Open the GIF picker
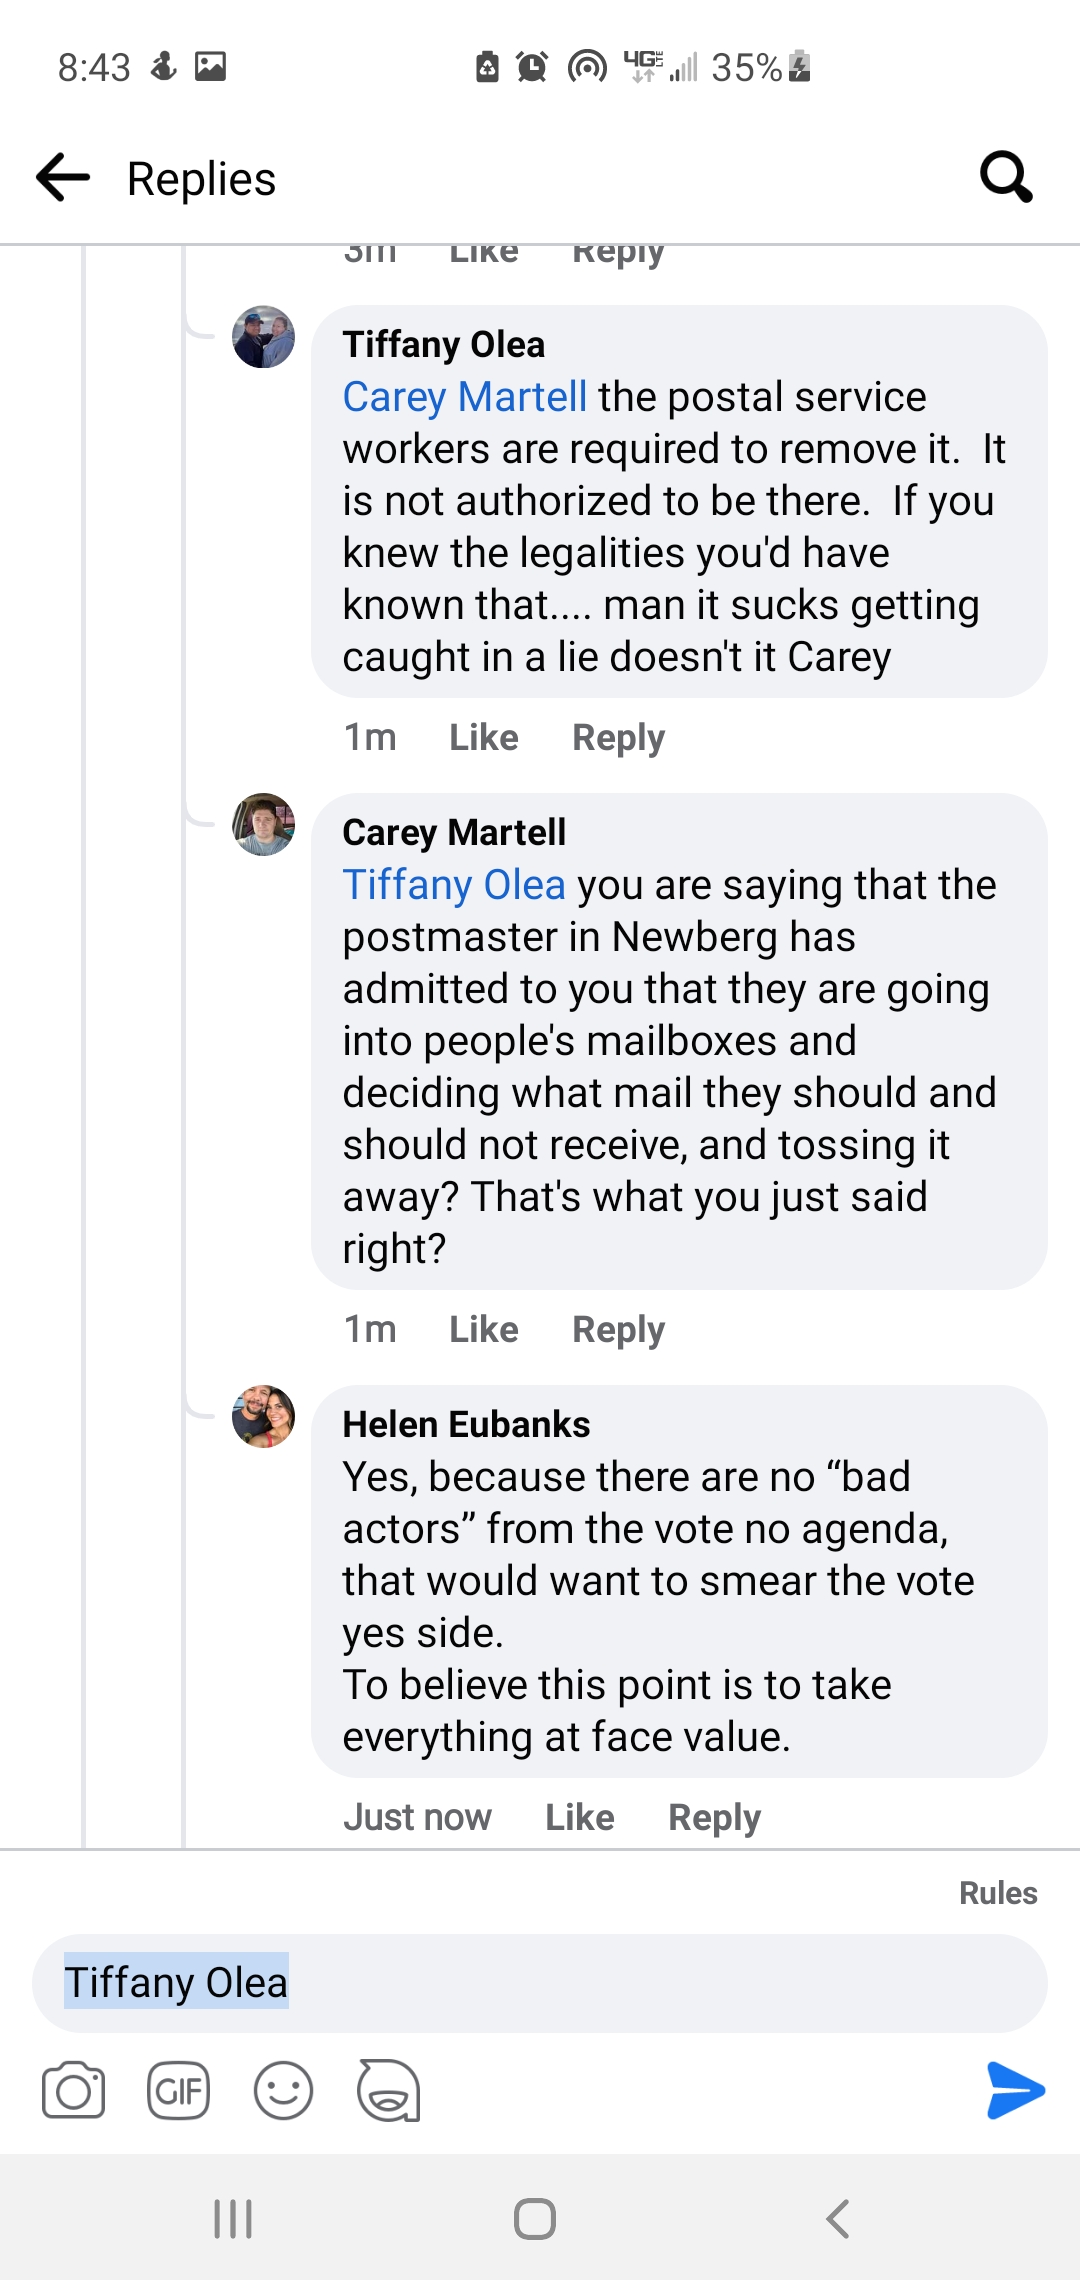 178,2090
